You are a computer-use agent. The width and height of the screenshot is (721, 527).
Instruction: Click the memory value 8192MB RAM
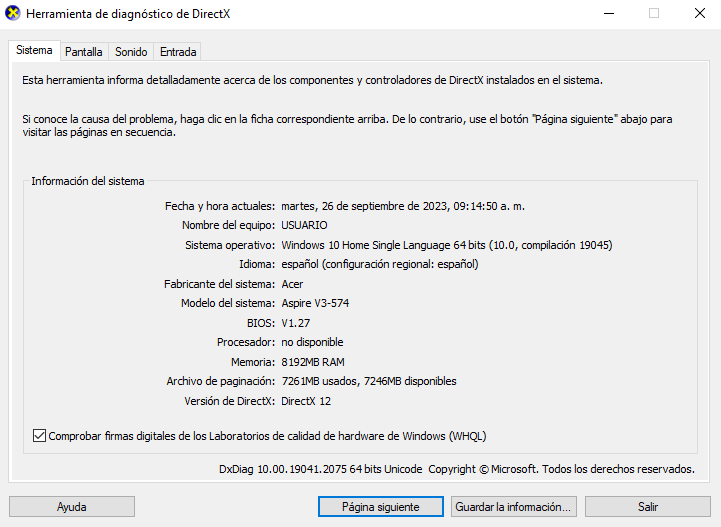(x=313, y=362)
